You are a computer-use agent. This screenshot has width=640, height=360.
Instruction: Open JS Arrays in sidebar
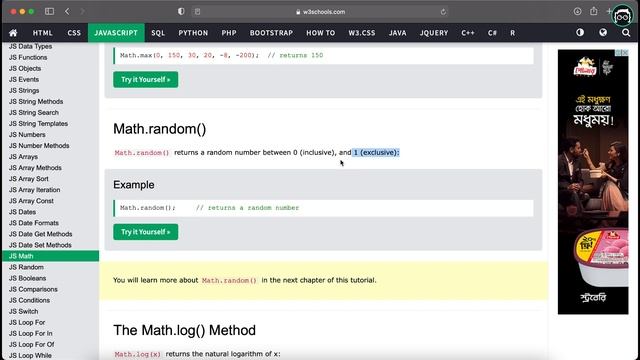point(23,157)
